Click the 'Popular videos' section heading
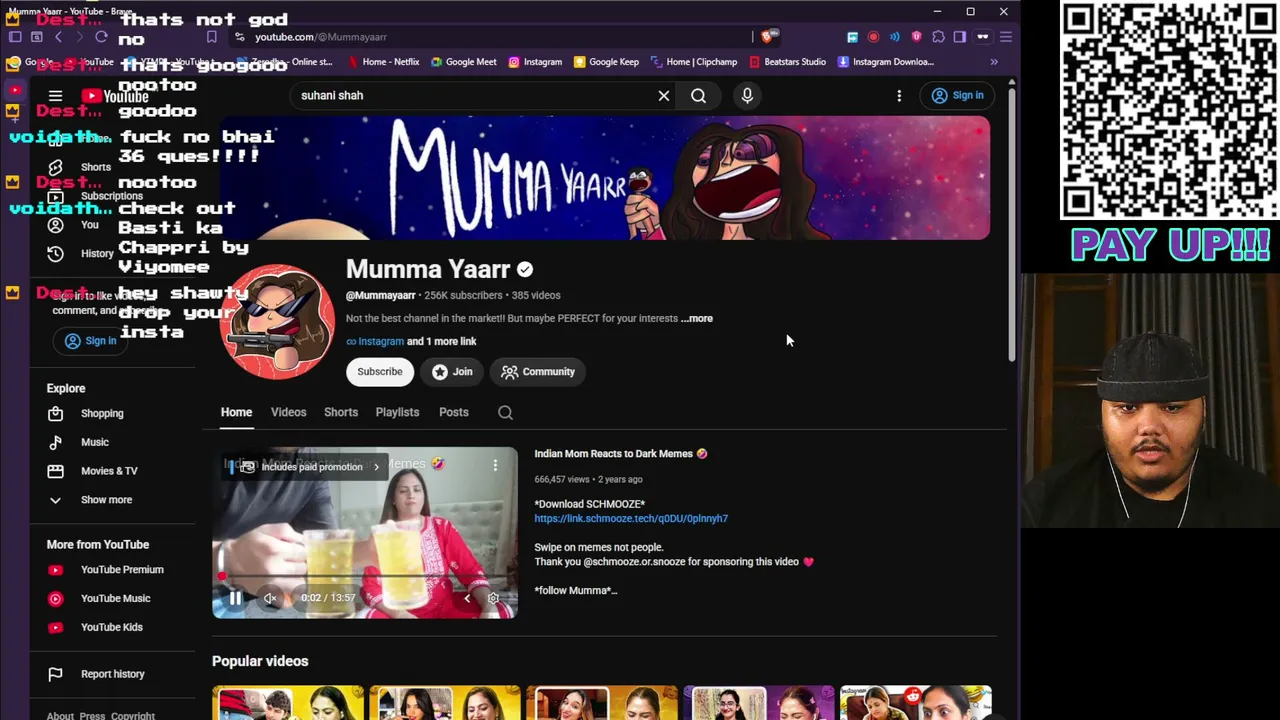The width and height of the screenshot is (1280, 720). (x=260, y=661)
